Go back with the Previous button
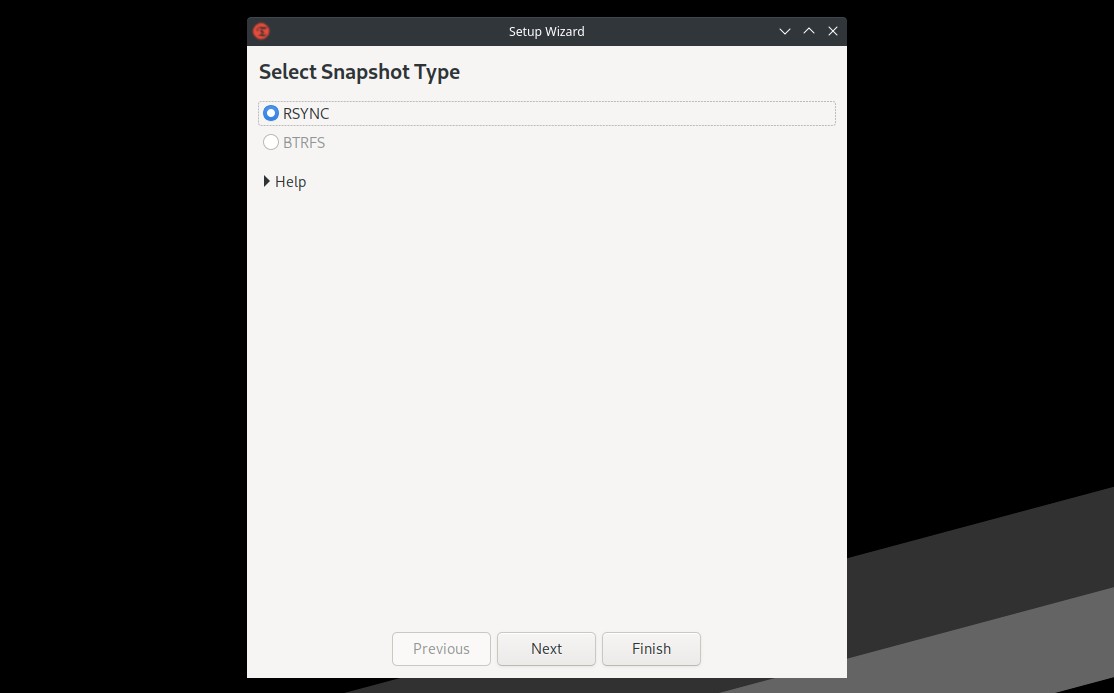 click(x=441, y=649)
